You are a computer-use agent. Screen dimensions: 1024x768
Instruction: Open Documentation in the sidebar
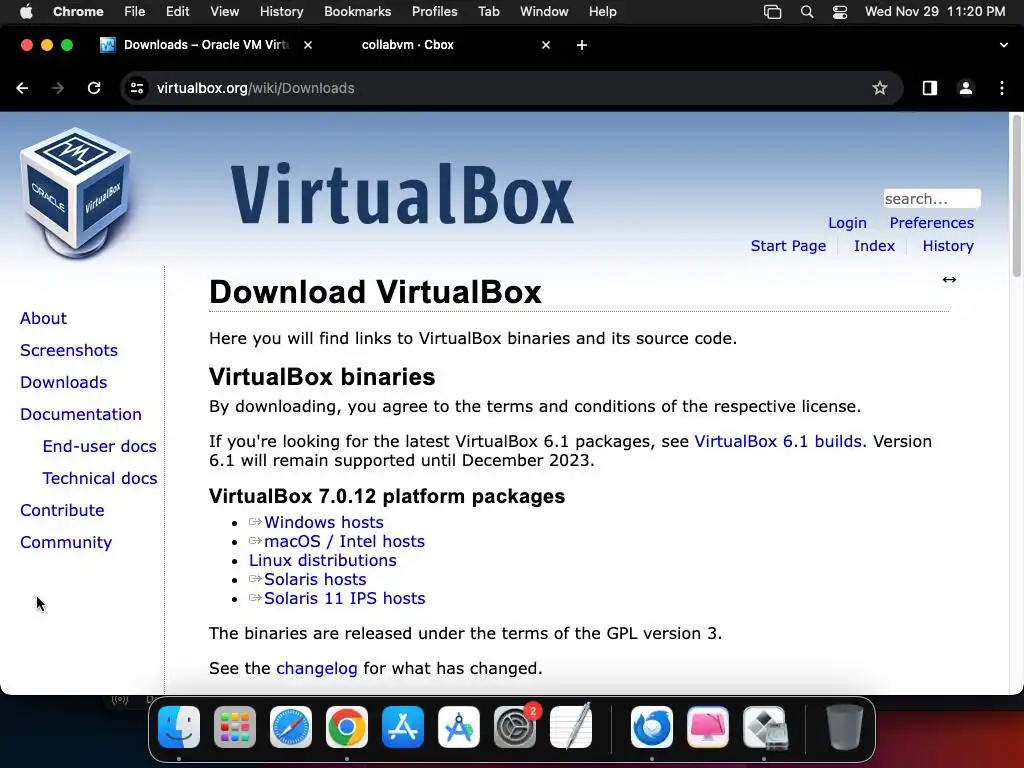(x=80, y=414)
